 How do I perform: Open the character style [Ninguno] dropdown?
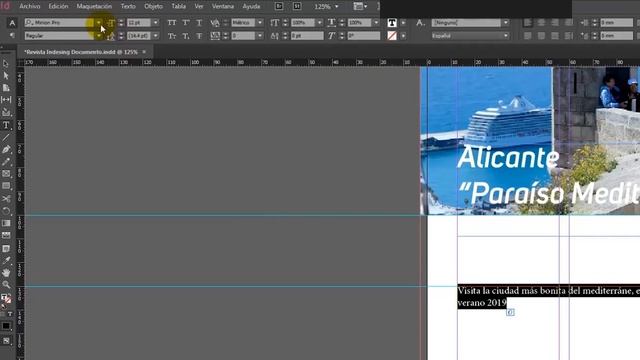tap(506, 23)
